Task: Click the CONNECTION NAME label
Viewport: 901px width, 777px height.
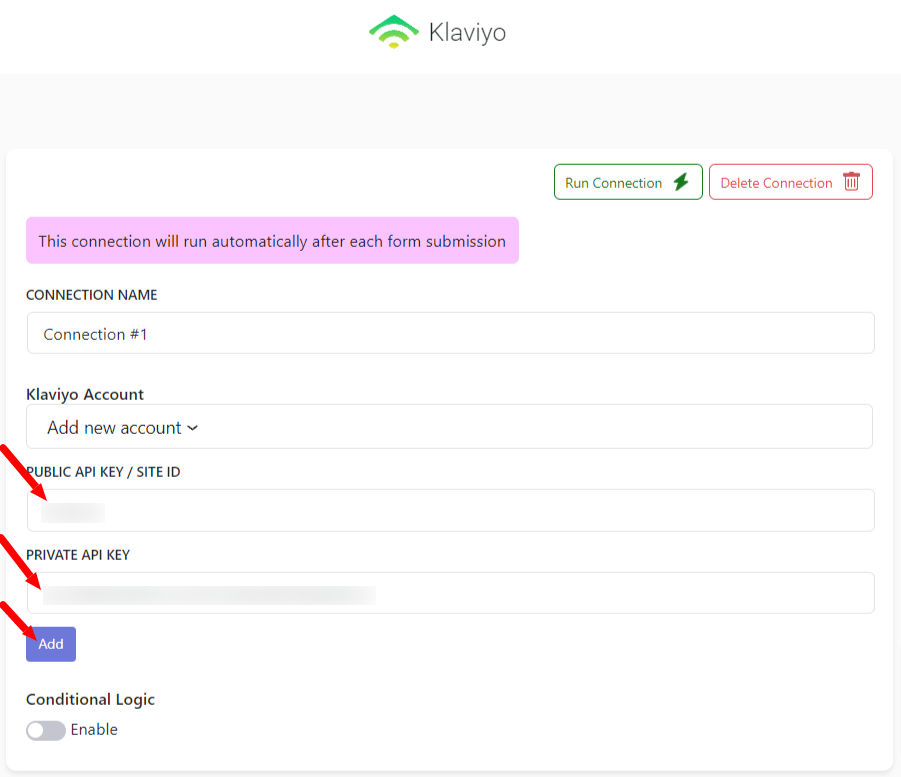Action: point(91,295)
